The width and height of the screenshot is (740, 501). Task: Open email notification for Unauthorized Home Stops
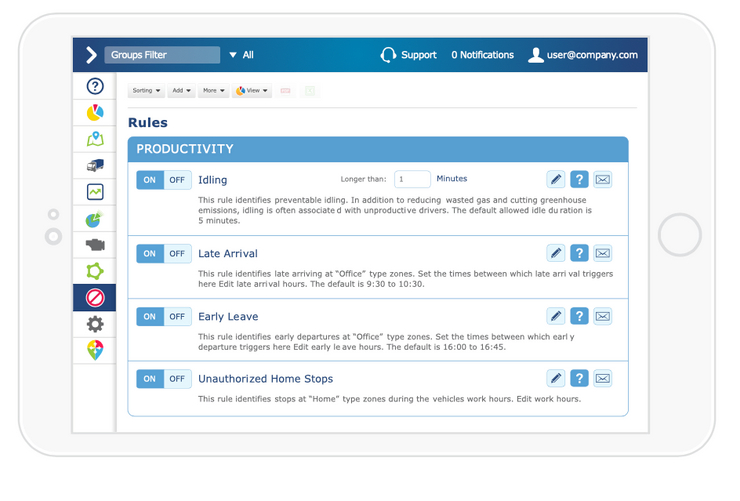(603, 378)
